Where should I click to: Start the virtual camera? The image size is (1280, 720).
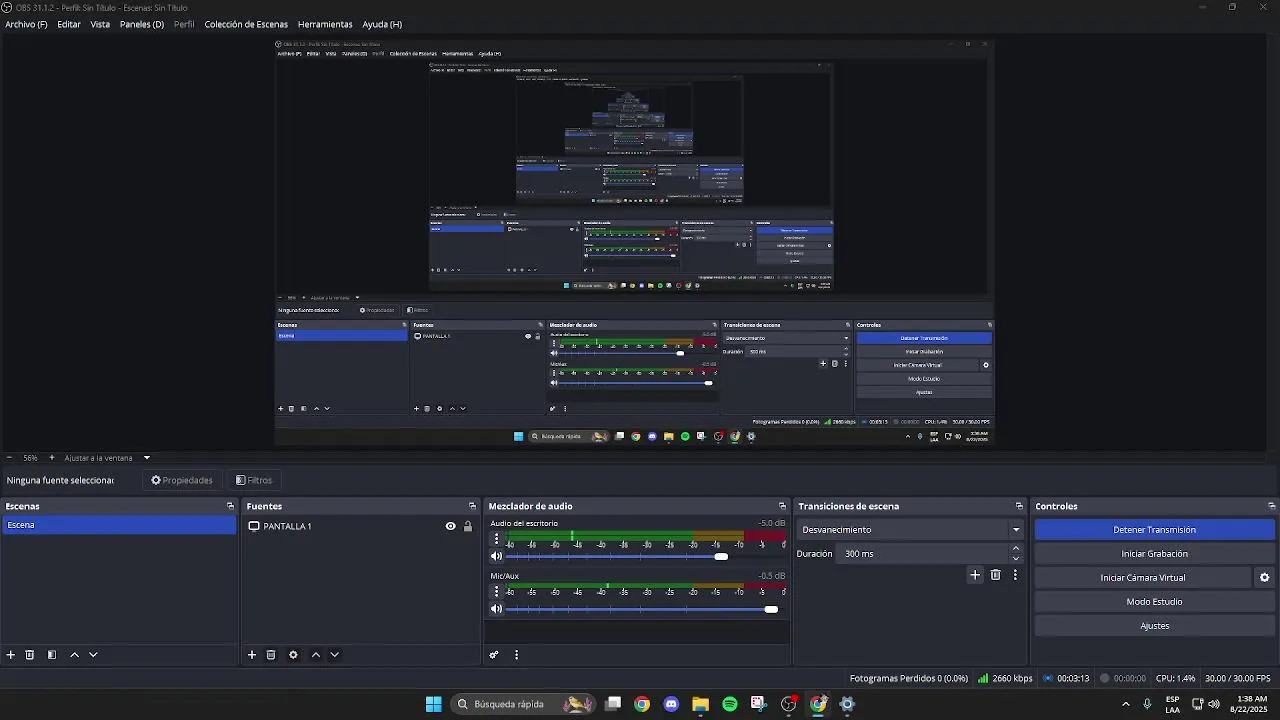click(x=1143, y=578)
